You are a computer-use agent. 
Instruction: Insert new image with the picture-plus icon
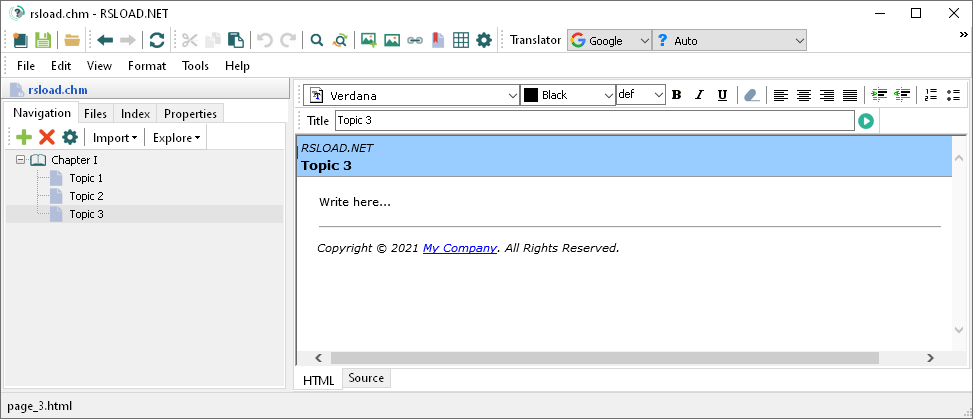click(x=369, y=40)
